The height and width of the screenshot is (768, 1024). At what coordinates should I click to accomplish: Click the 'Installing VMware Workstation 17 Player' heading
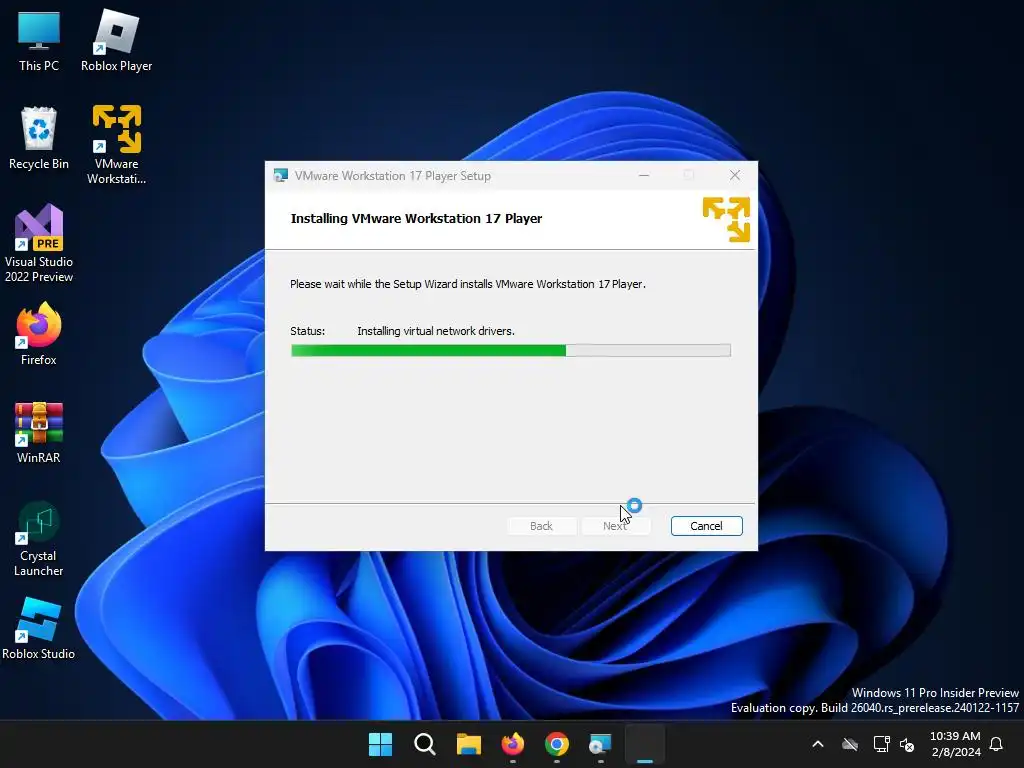(416, 218)
